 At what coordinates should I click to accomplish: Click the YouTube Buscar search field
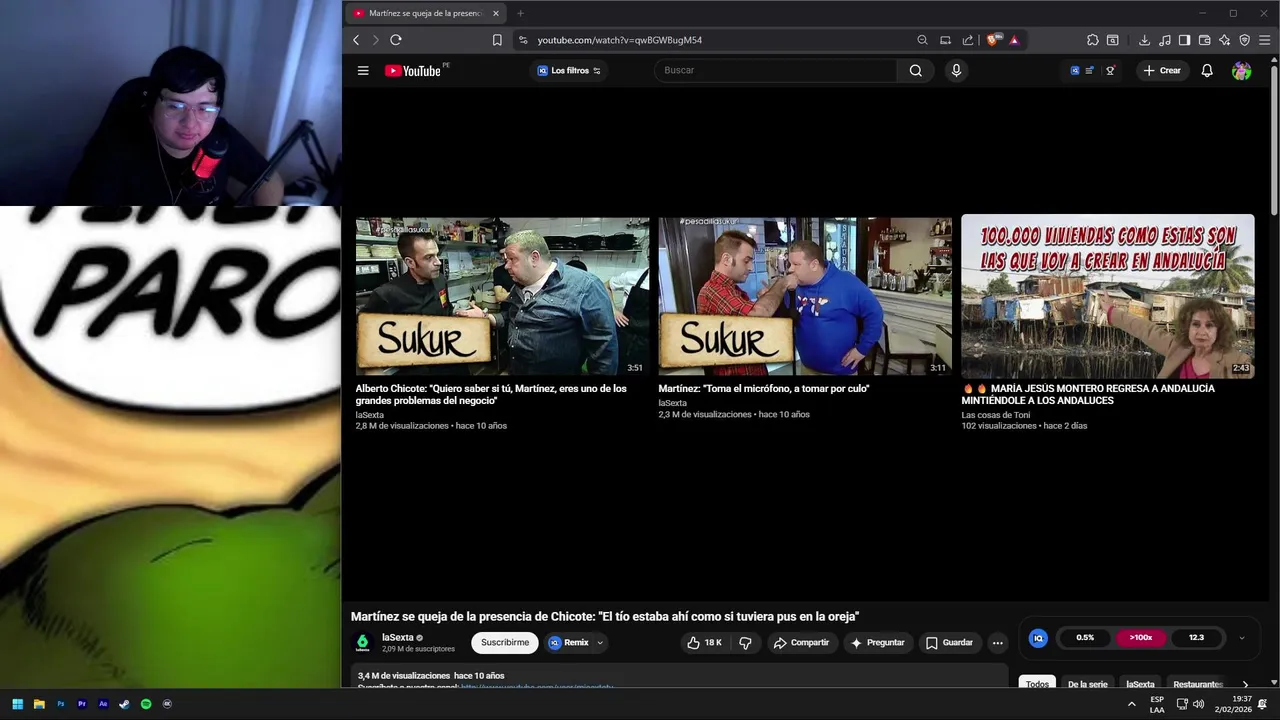[776, 70]
